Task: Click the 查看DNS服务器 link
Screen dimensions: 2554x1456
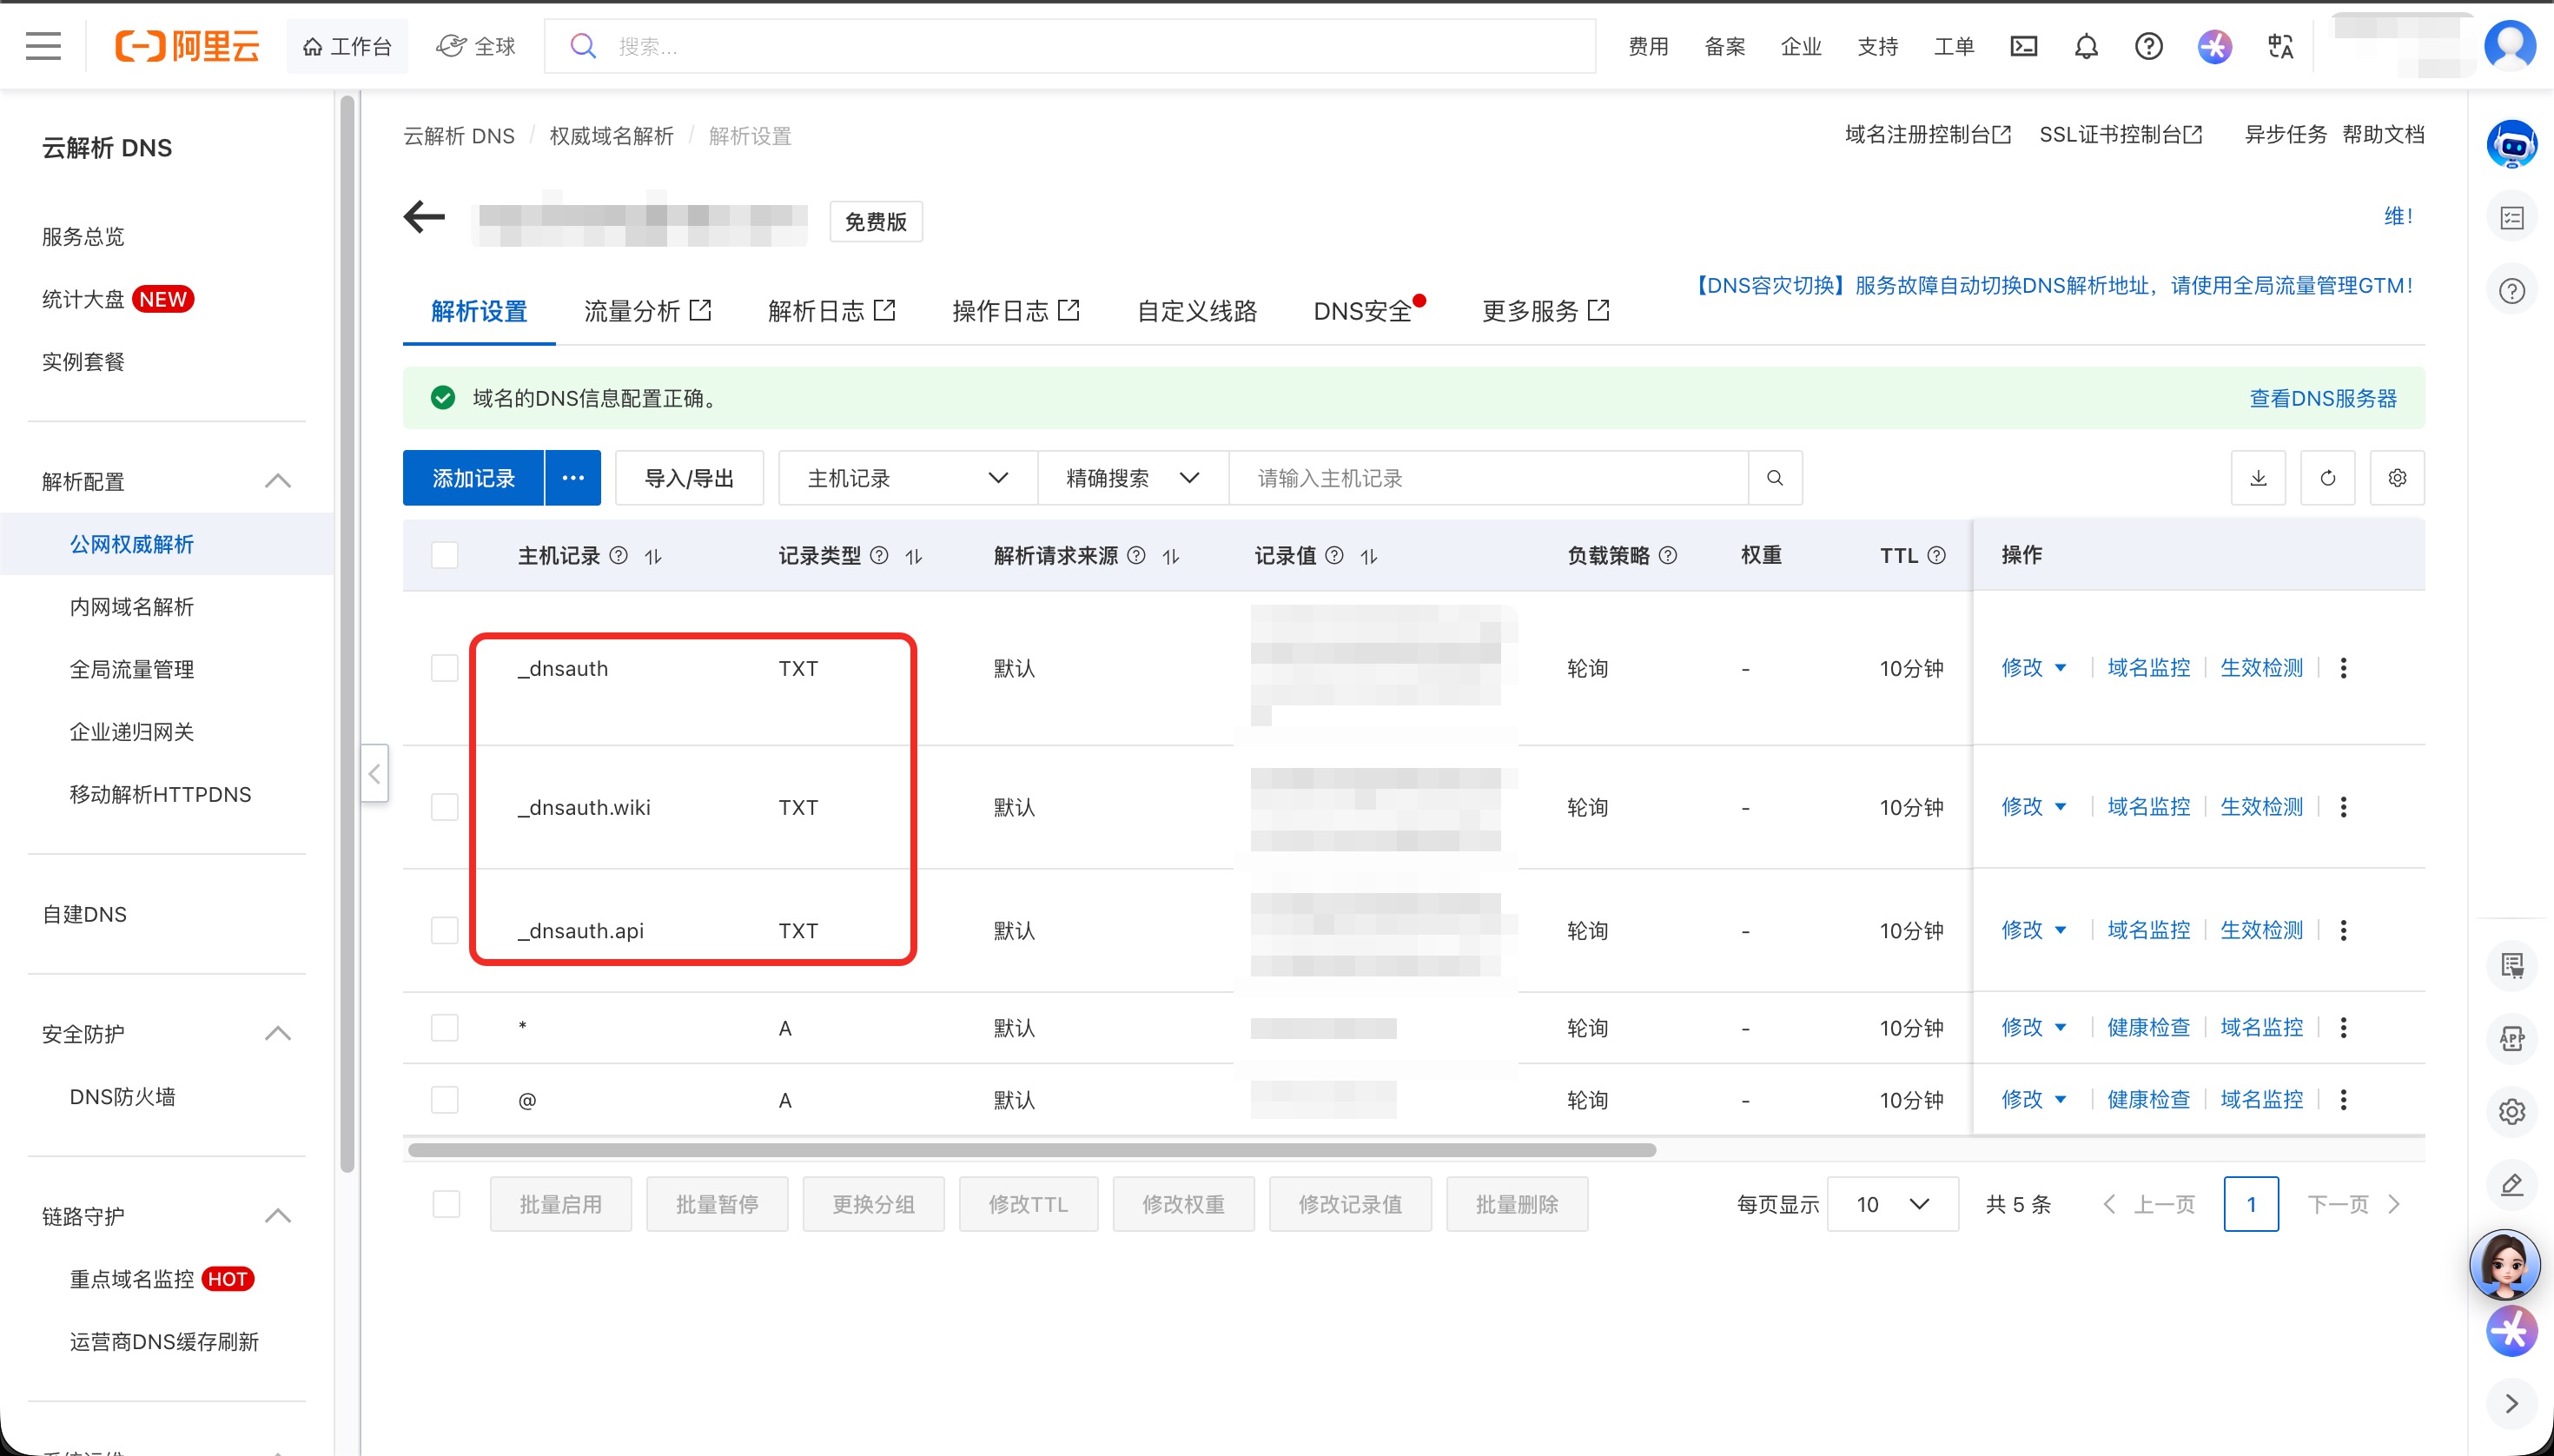Action: pos(2322,398)
